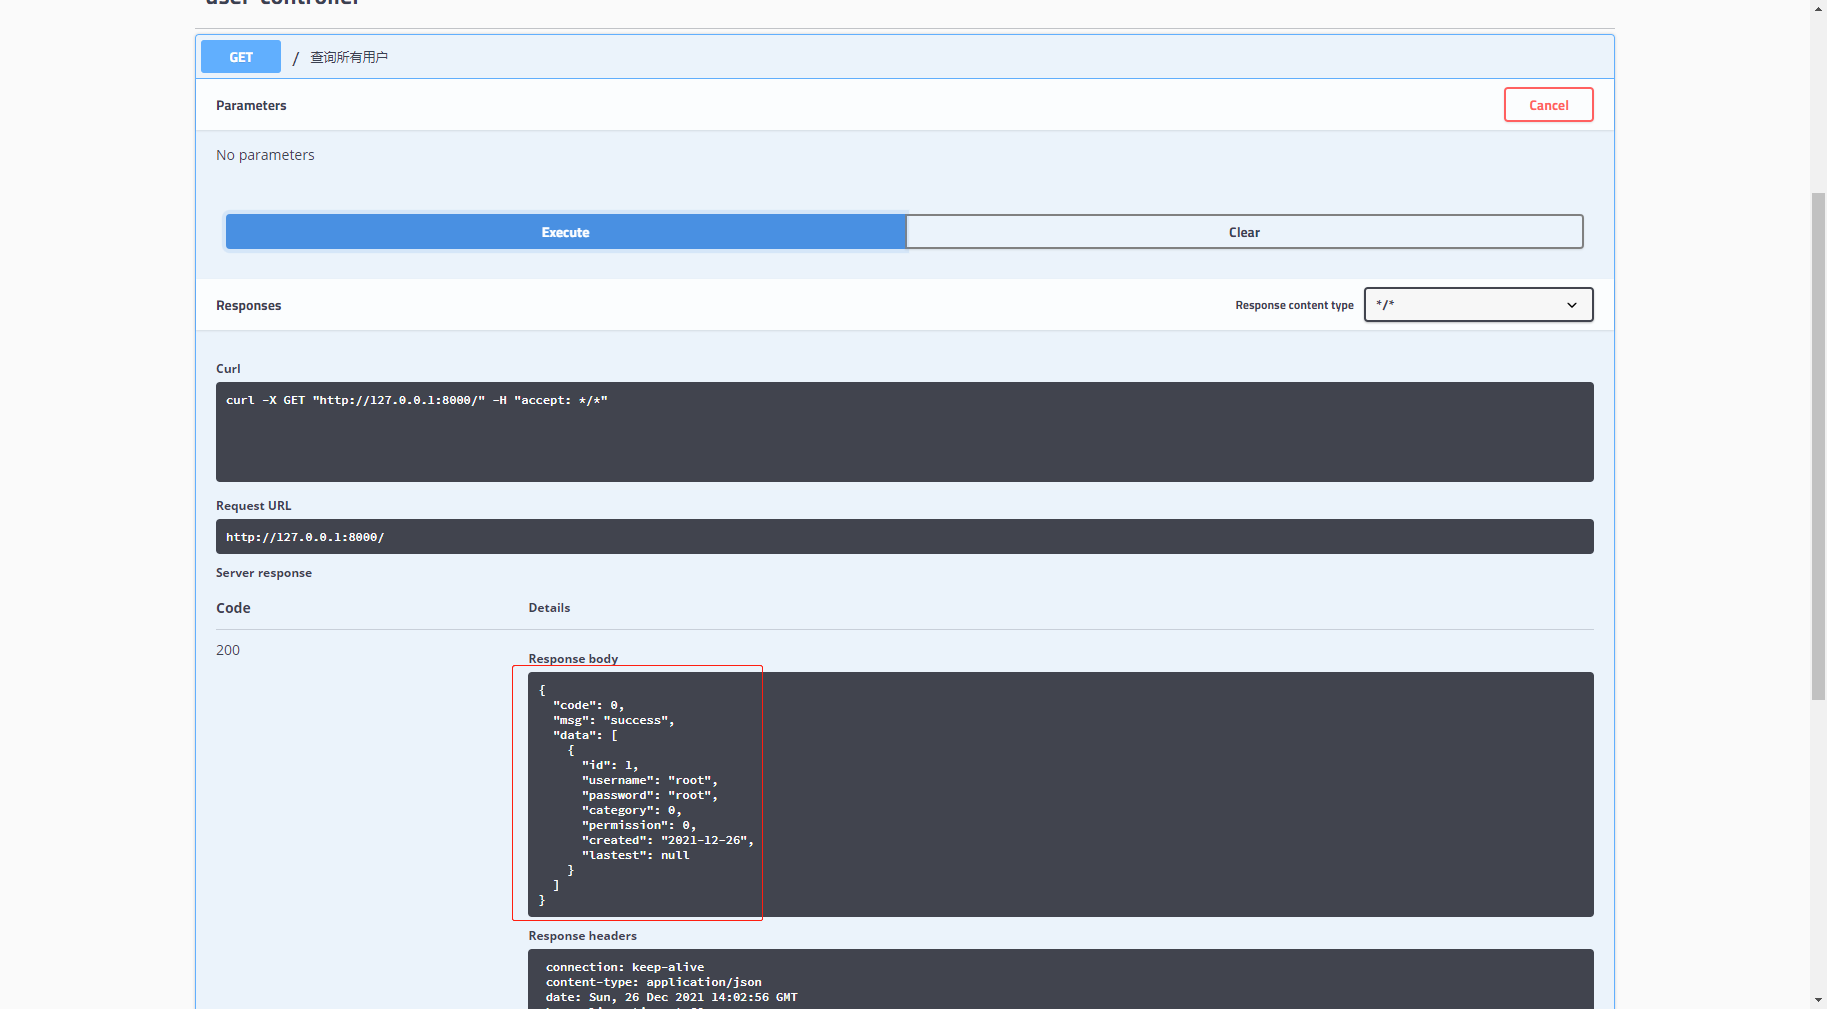Image resolution: width=1827 pixels, height=1009 pixels.
Task: Click the "created": "2021-12-26" line
Action: 668,841
